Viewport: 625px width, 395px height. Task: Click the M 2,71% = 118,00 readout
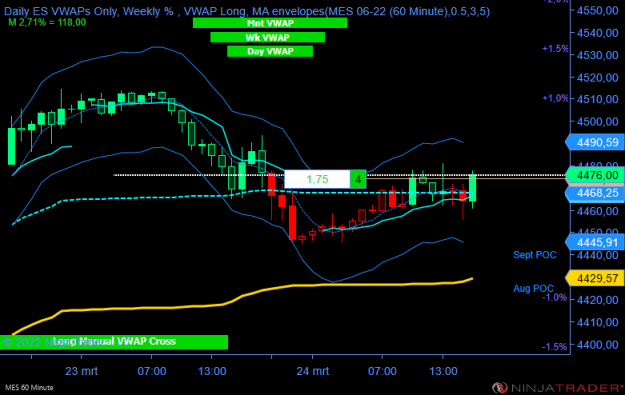(47, 22)
